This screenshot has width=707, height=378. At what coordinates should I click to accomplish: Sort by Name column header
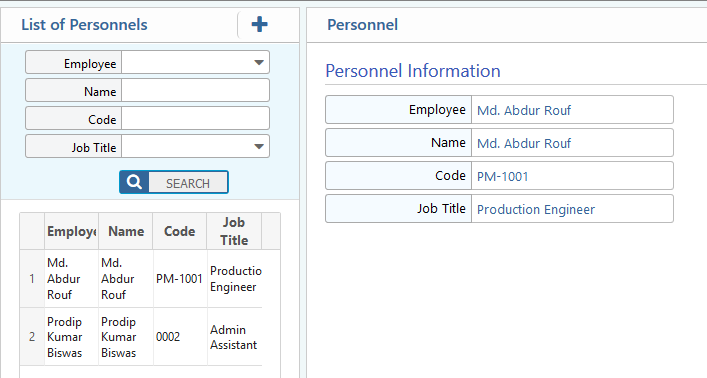tap(126, 231)
